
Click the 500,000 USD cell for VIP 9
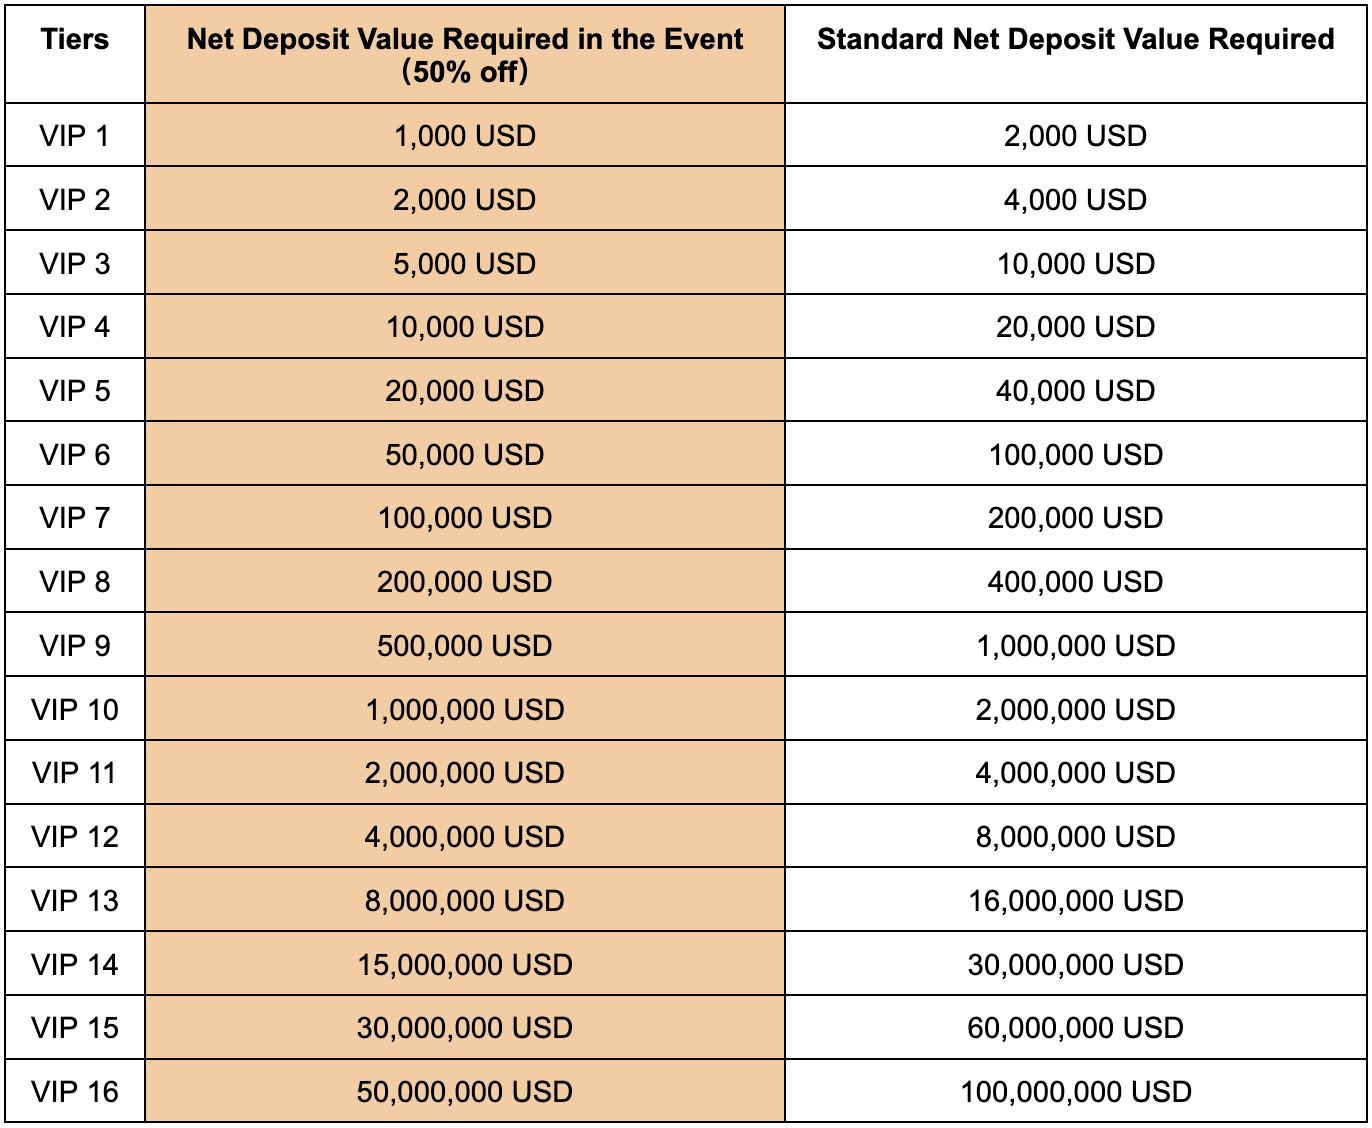click(465, 646)
